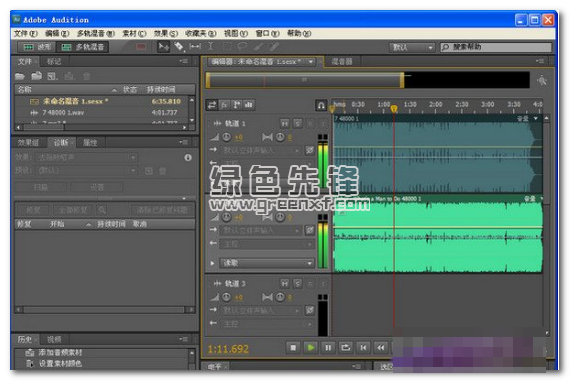Mute 轨道 1 with M button
This screenshot has width=570, height=381.
tap(285, 124)
